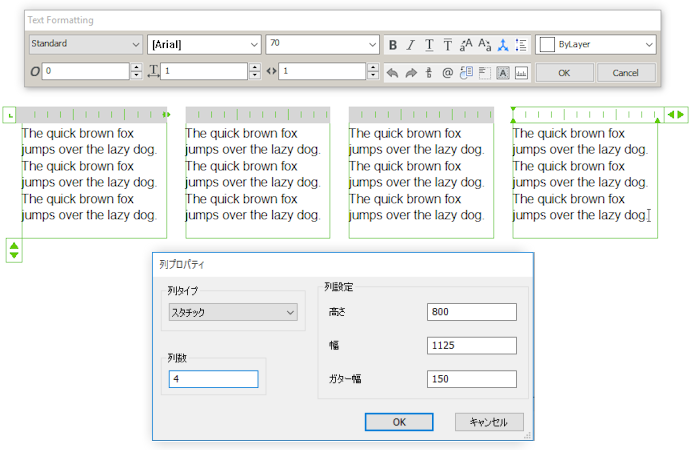The width and height of the screenshot is (691, 450).
Task: Open paragraph alignment options icon
Action: point(485,73)
